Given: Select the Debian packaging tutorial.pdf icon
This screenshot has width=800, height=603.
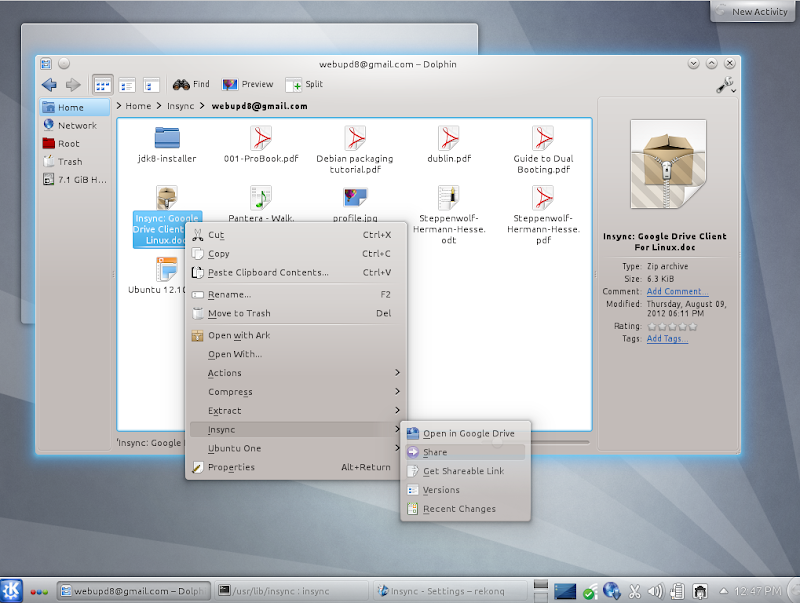Looking at the screenshot, I should (355, 138).
